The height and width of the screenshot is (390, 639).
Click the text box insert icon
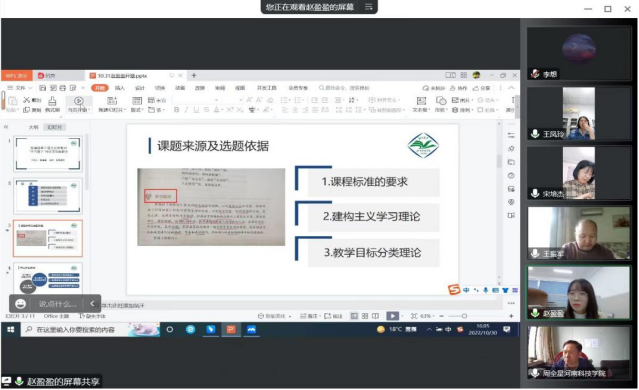tap(421, 101)
